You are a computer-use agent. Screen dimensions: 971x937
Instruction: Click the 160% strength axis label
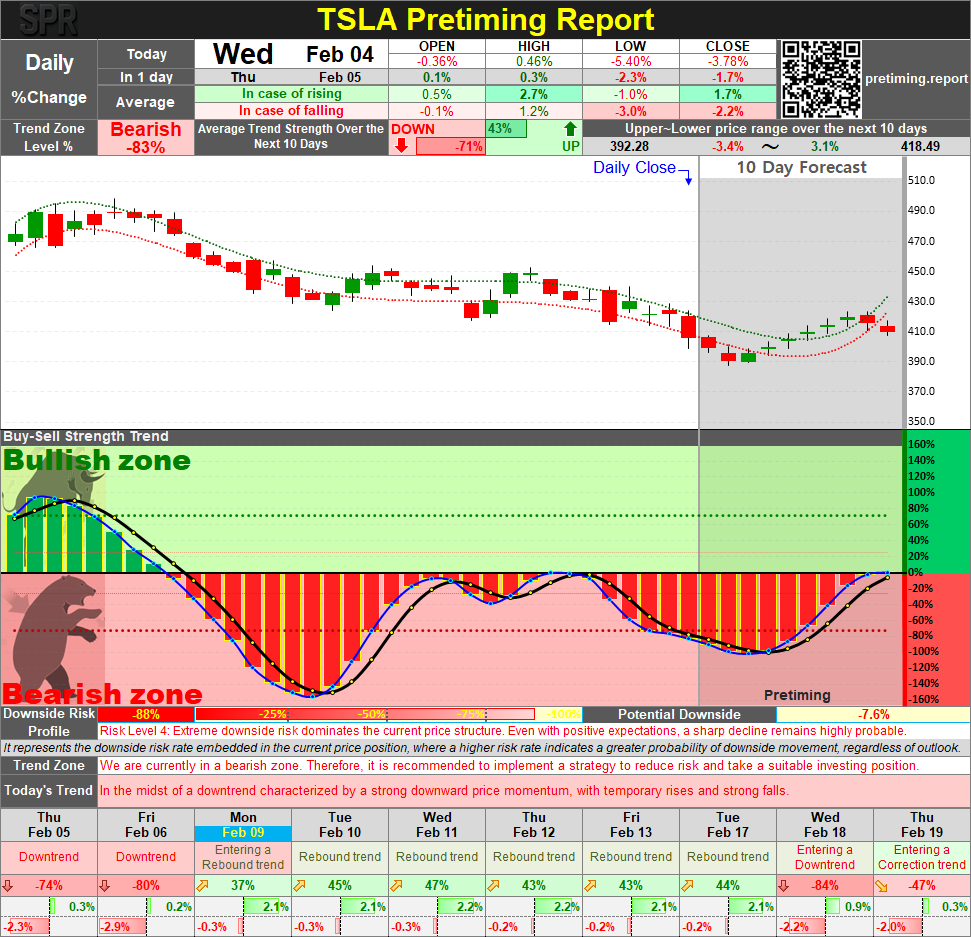pyautogui.click(x=921, y=445)
